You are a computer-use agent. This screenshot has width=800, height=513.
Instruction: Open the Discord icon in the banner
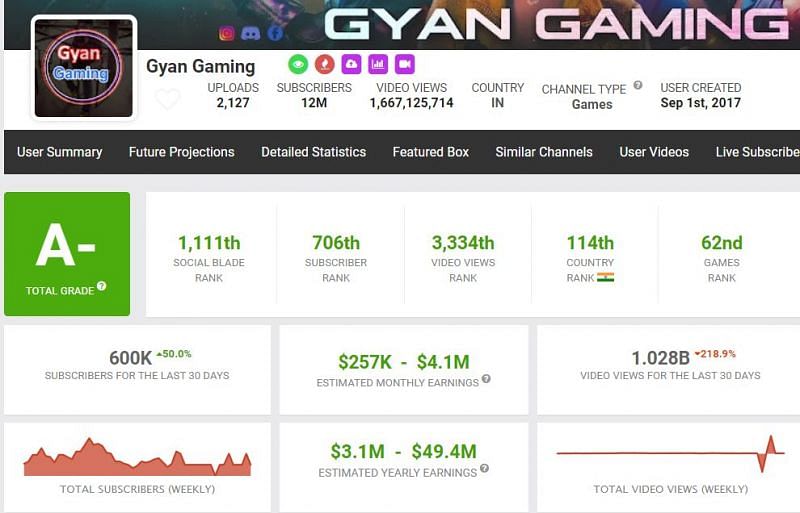(251, 34)
